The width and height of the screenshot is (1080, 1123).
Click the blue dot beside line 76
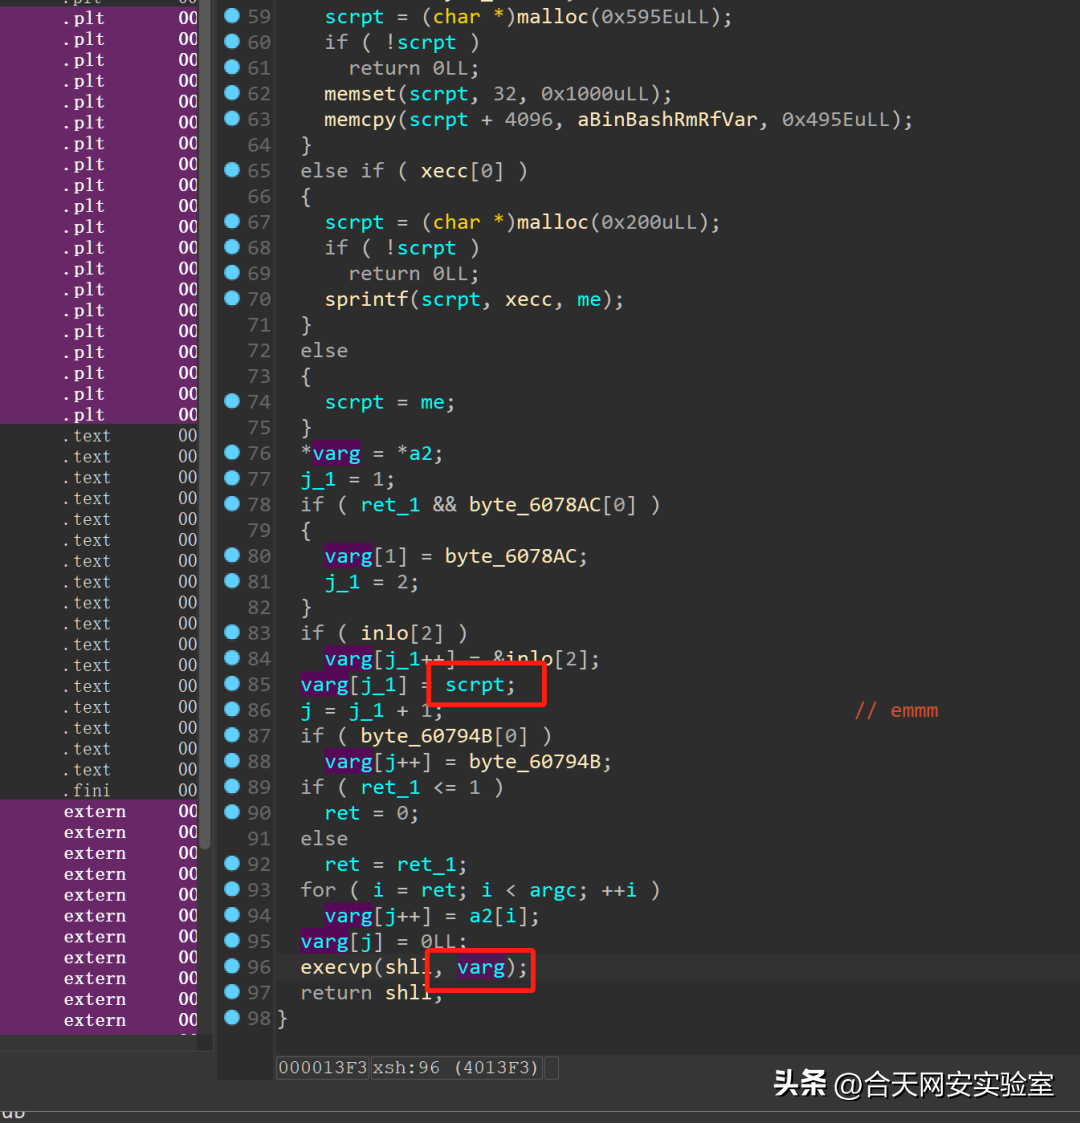232,453
